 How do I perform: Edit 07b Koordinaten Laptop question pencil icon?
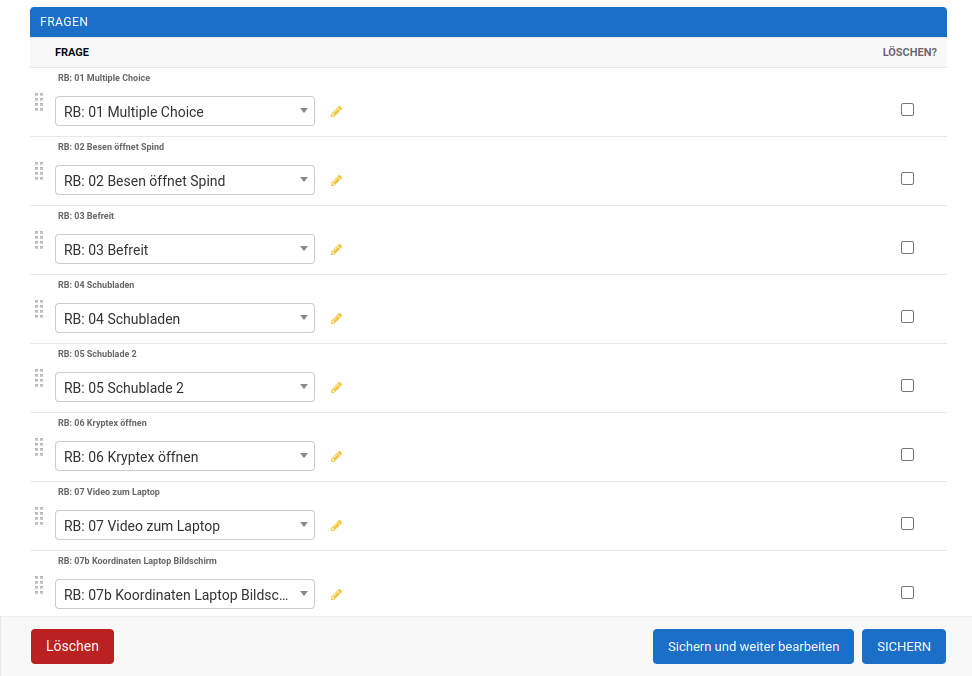(336, 595)
